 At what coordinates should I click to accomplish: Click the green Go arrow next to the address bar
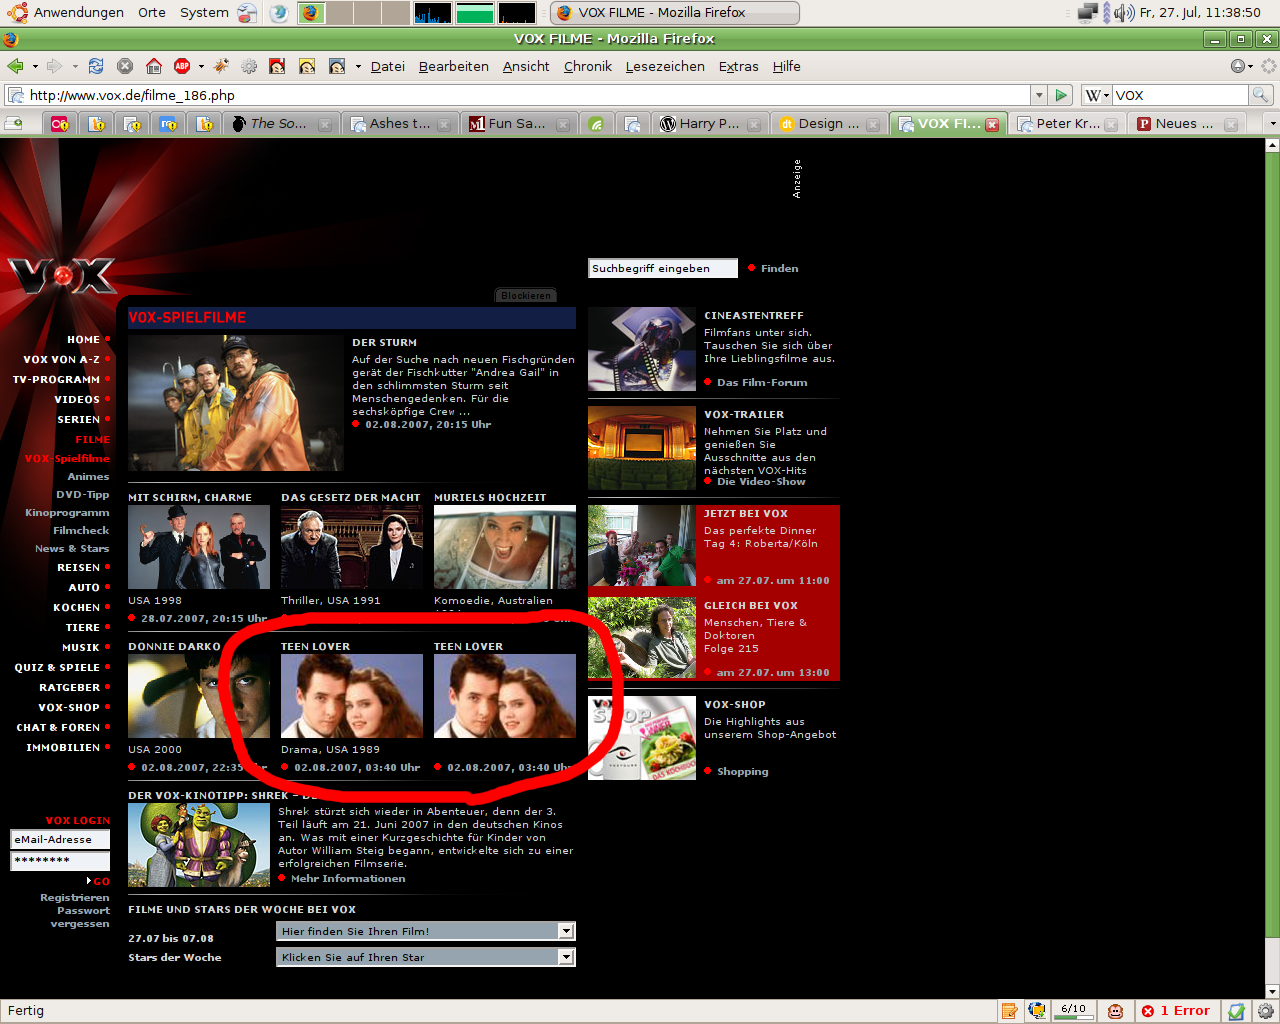pyautogui.click(x=1062, y=95)
